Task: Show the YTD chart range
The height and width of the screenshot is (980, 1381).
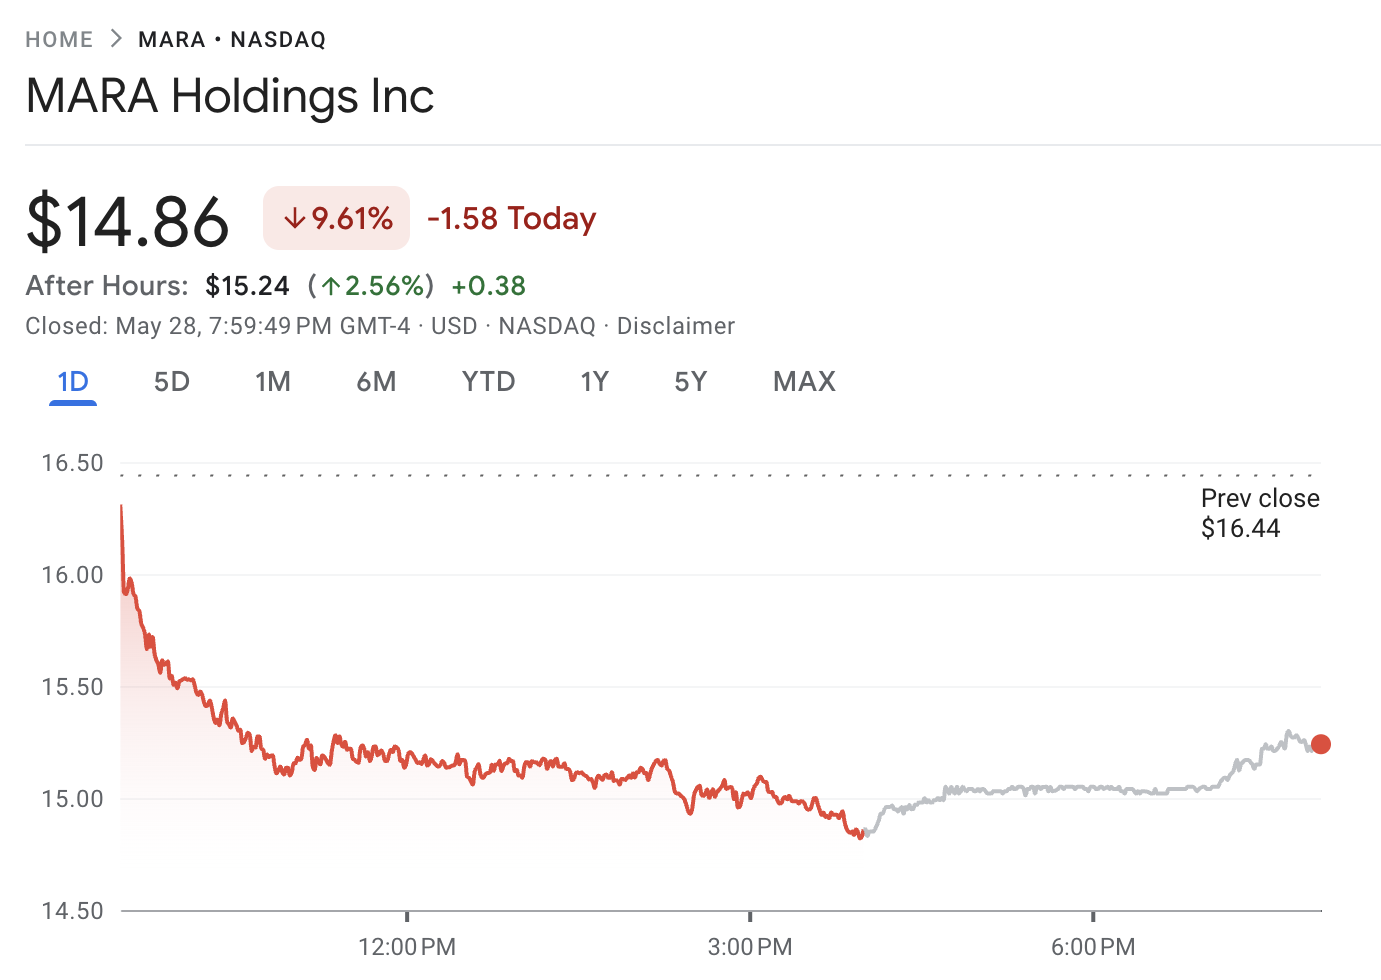Action: click(x=488, y=382)
